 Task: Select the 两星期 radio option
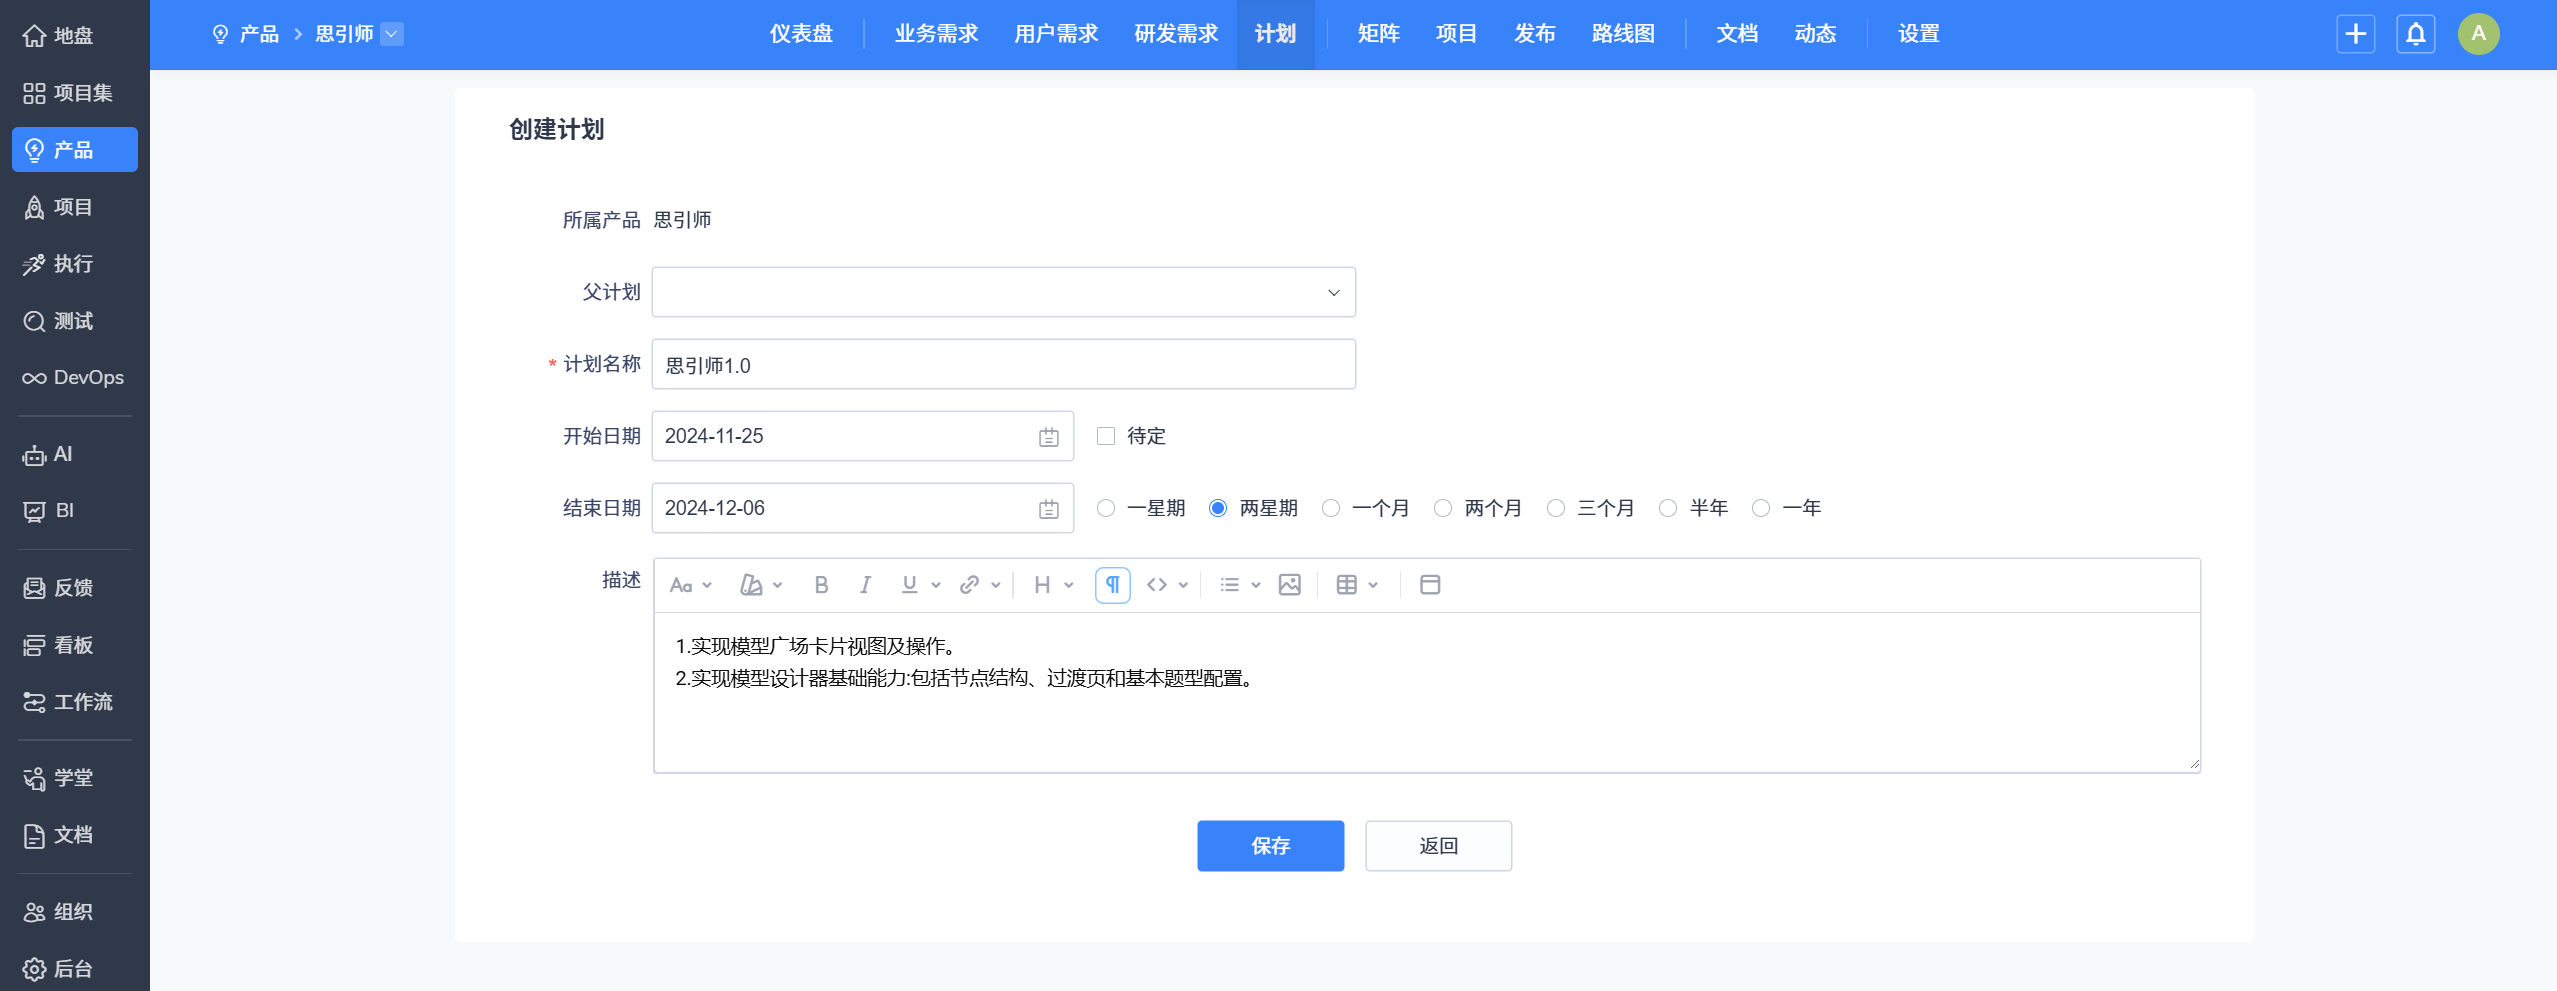tap(1218, 508)
